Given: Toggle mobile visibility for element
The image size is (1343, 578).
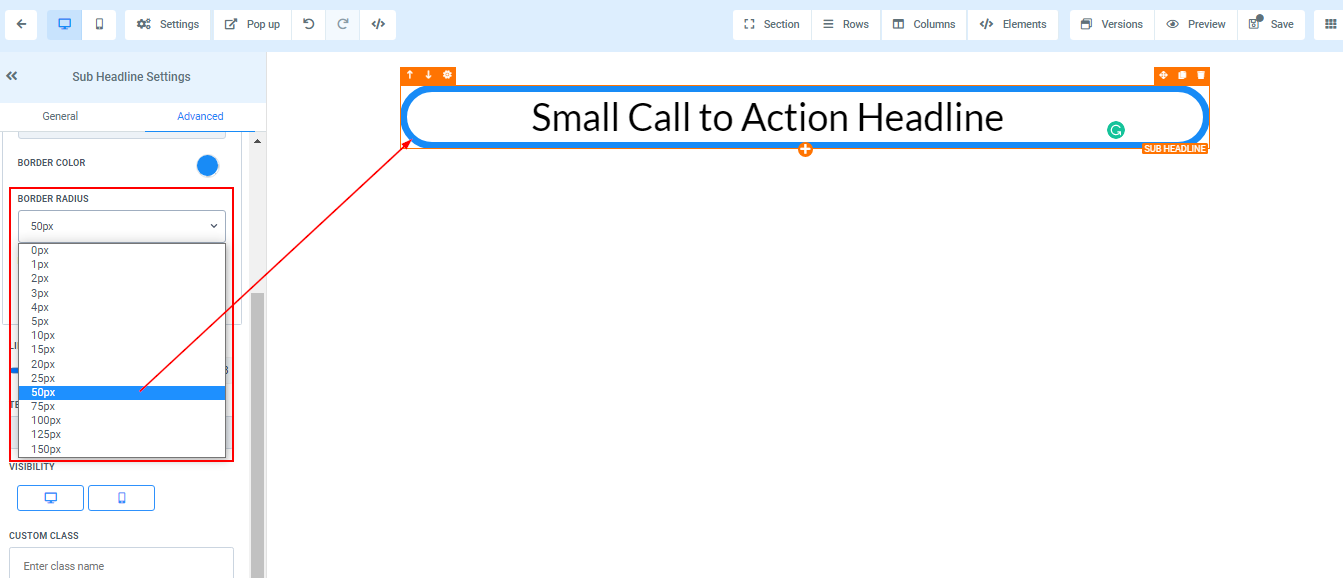Looking at the screenshot, I should [121, 498].
